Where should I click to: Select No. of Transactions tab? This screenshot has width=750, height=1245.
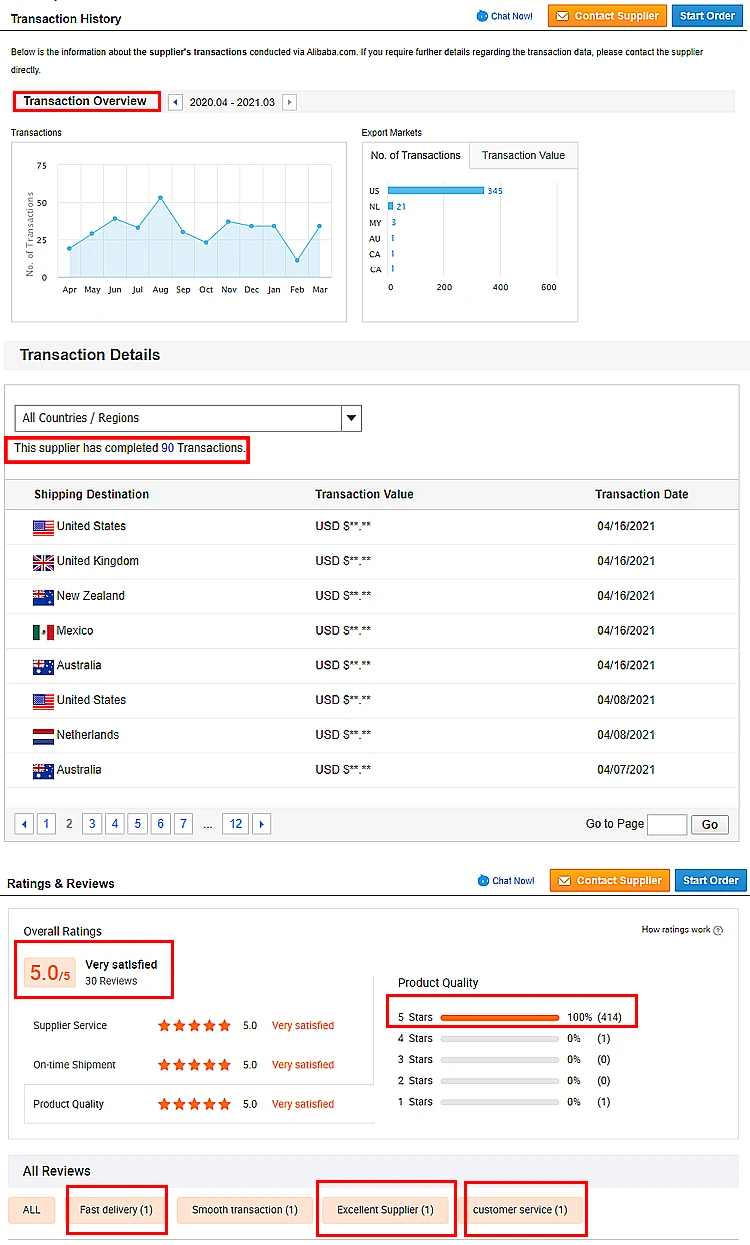[416, 156]
